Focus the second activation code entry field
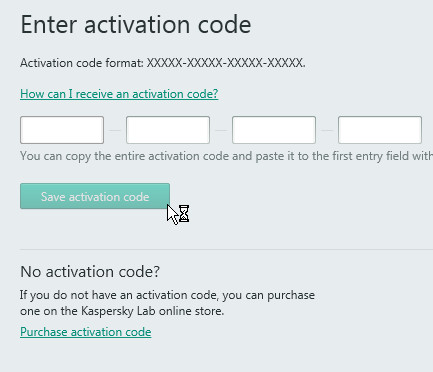433x372 pixels. 168,130
